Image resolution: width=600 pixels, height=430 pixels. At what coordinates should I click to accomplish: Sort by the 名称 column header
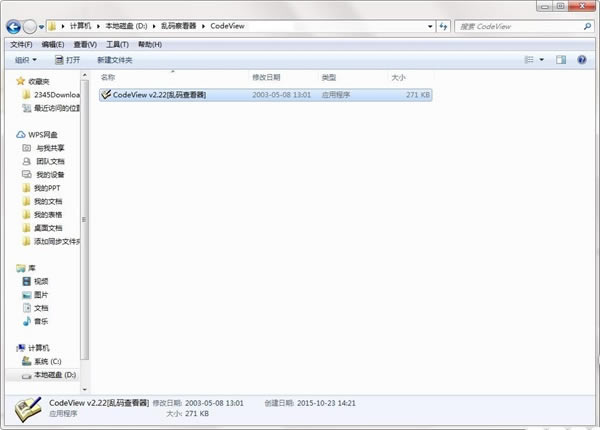point(108,77)
